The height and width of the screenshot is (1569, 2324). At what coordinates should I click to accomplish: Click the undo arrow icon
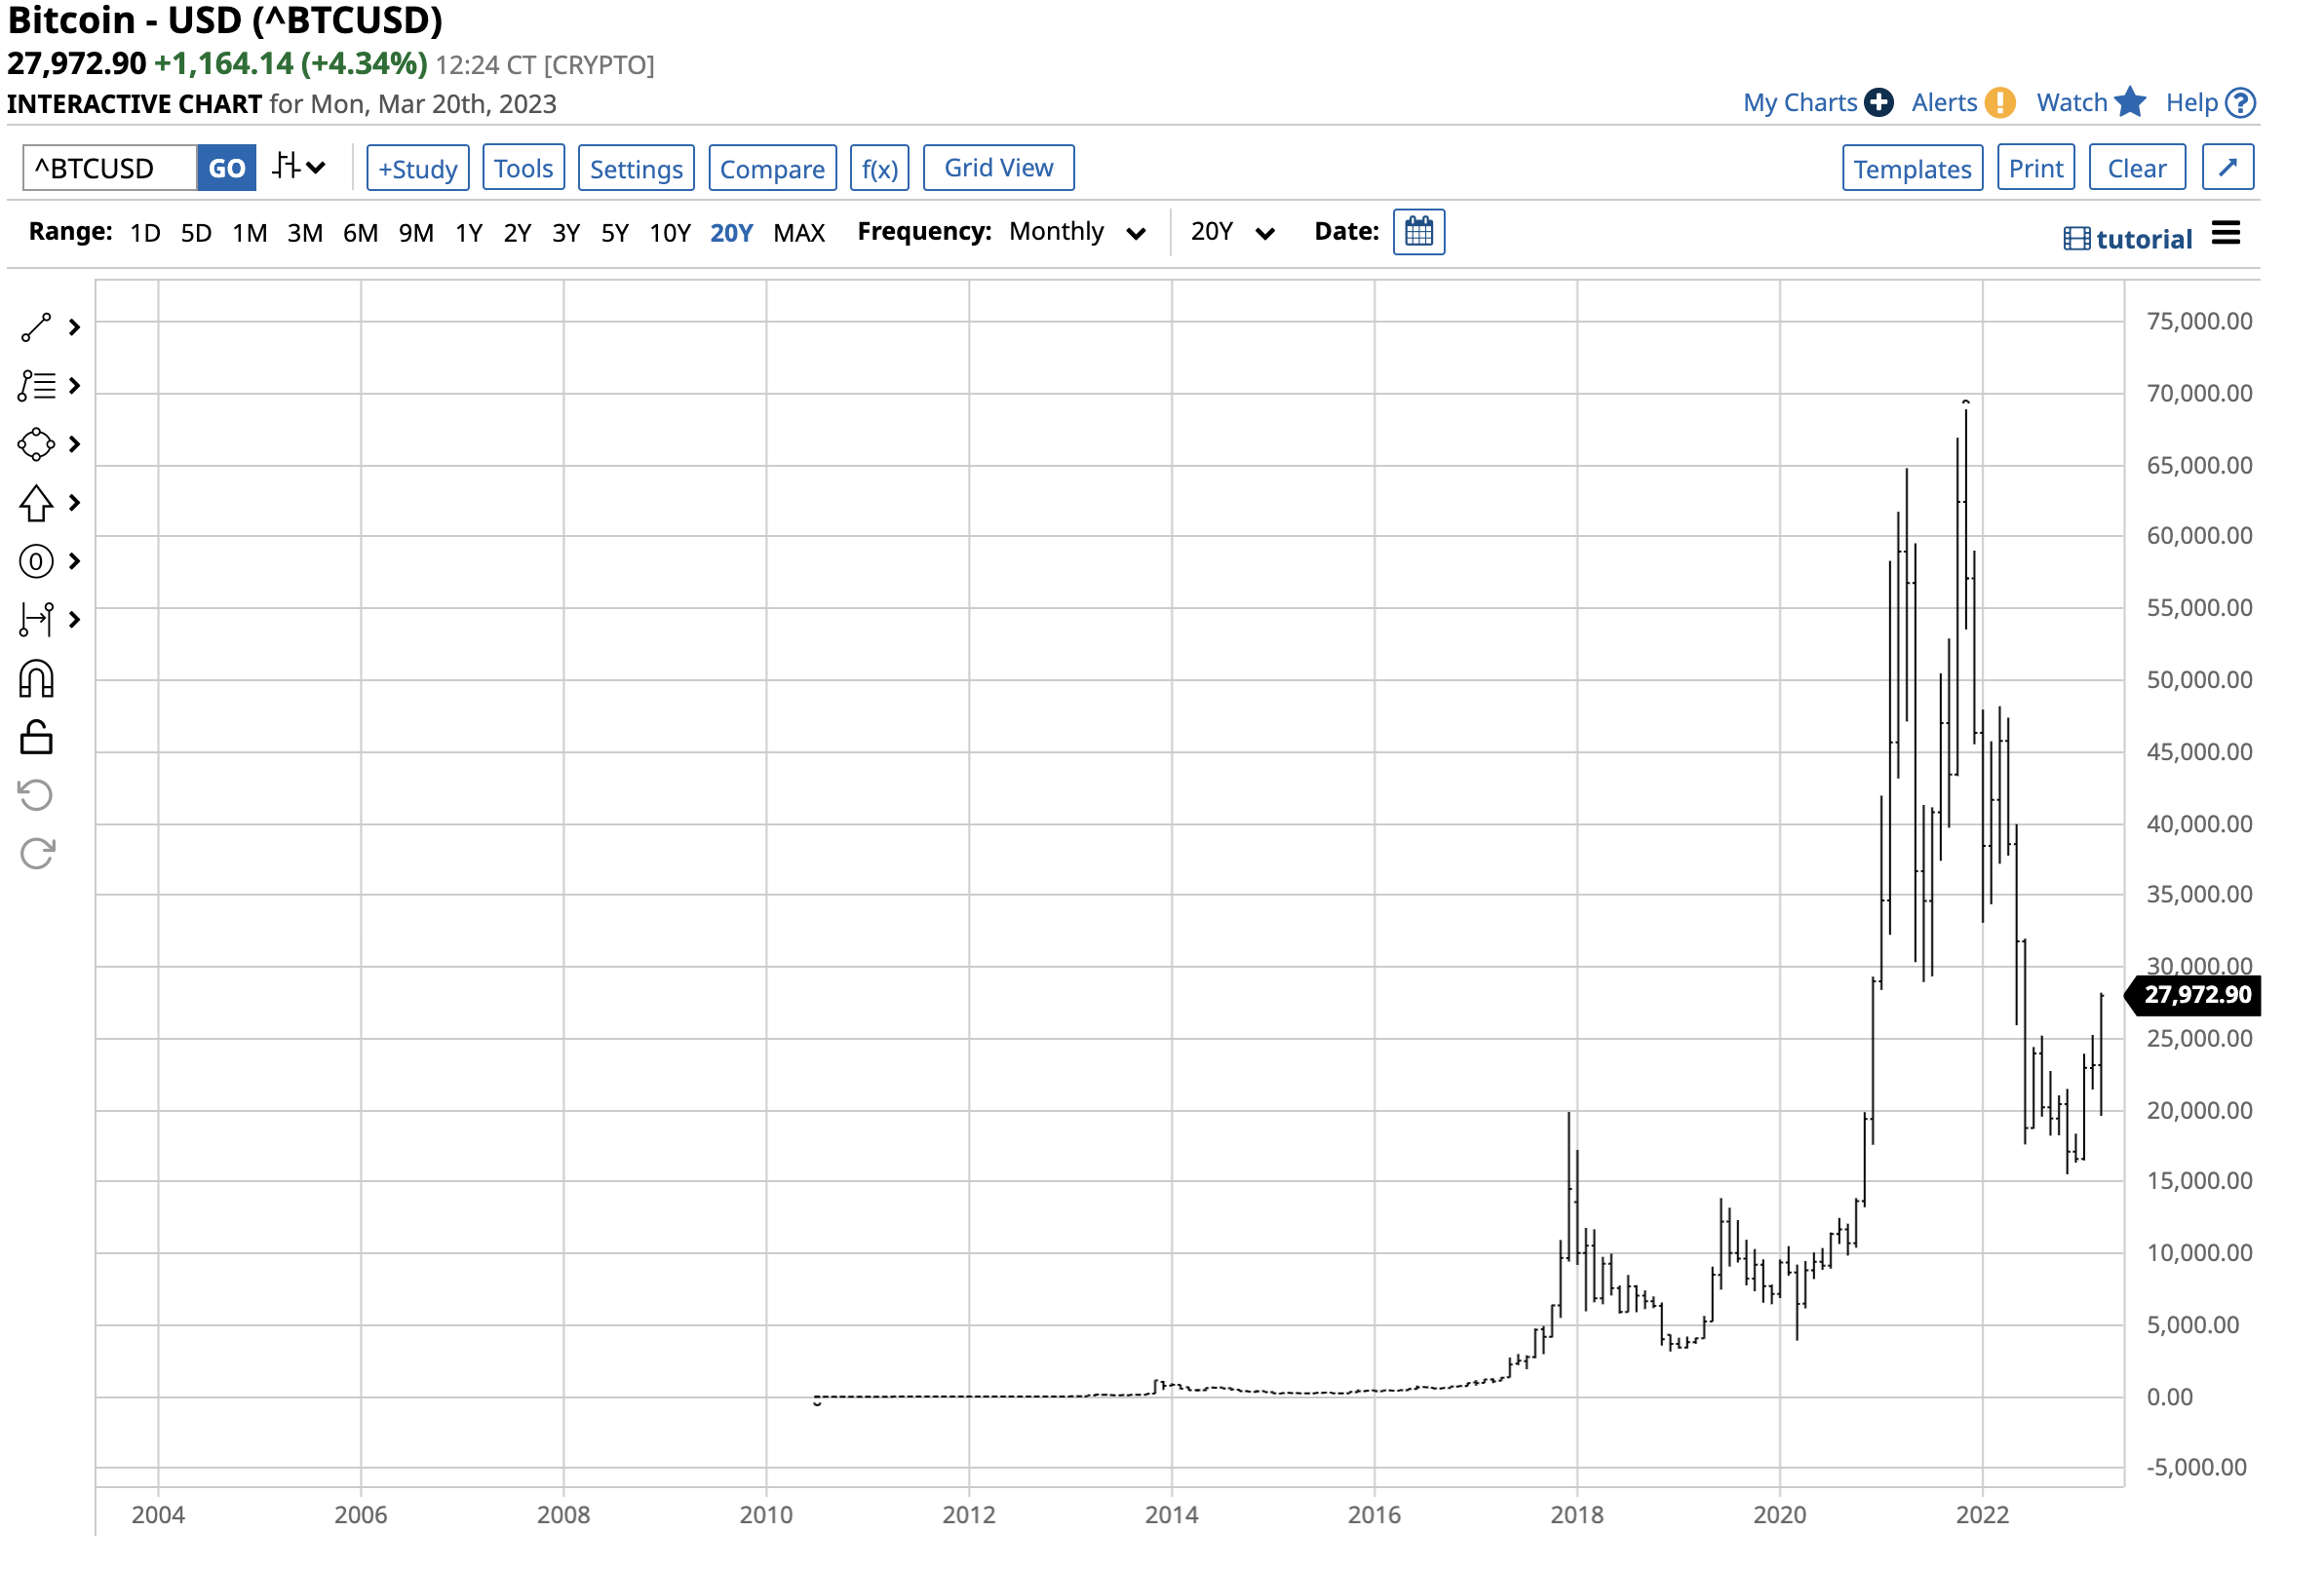[x=36, y=796]
